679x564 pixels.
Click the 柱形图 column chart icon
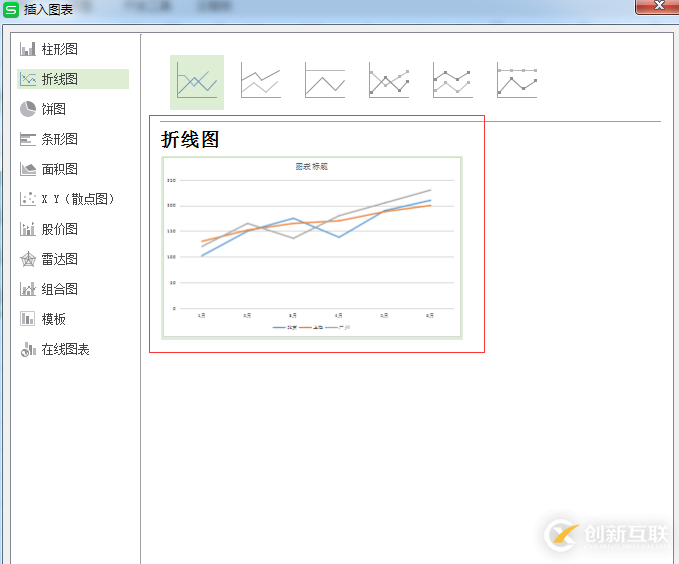[x=28, y=49]
